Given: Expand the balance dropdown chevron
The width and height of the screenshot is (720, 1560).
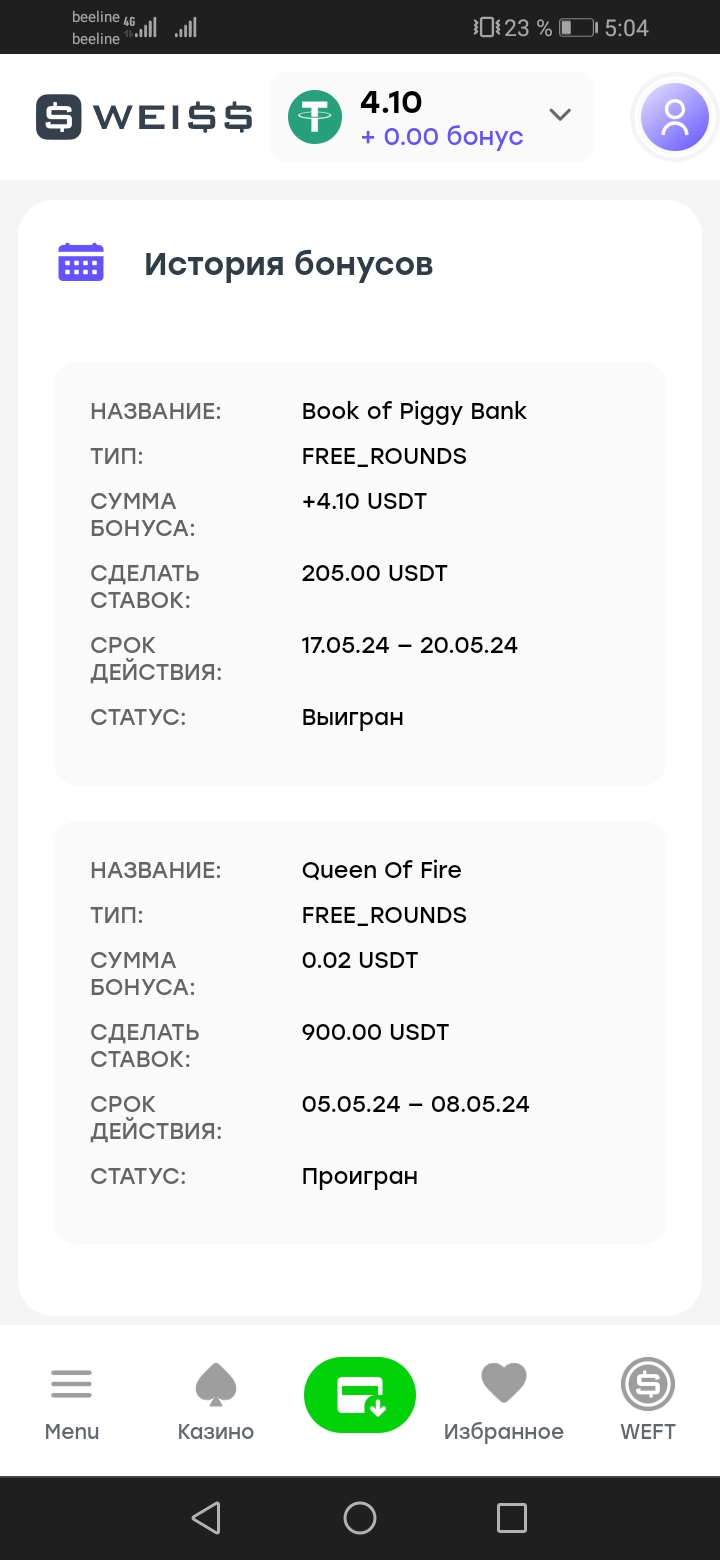Looking at the screenshot, I should [x=560, y=115].
